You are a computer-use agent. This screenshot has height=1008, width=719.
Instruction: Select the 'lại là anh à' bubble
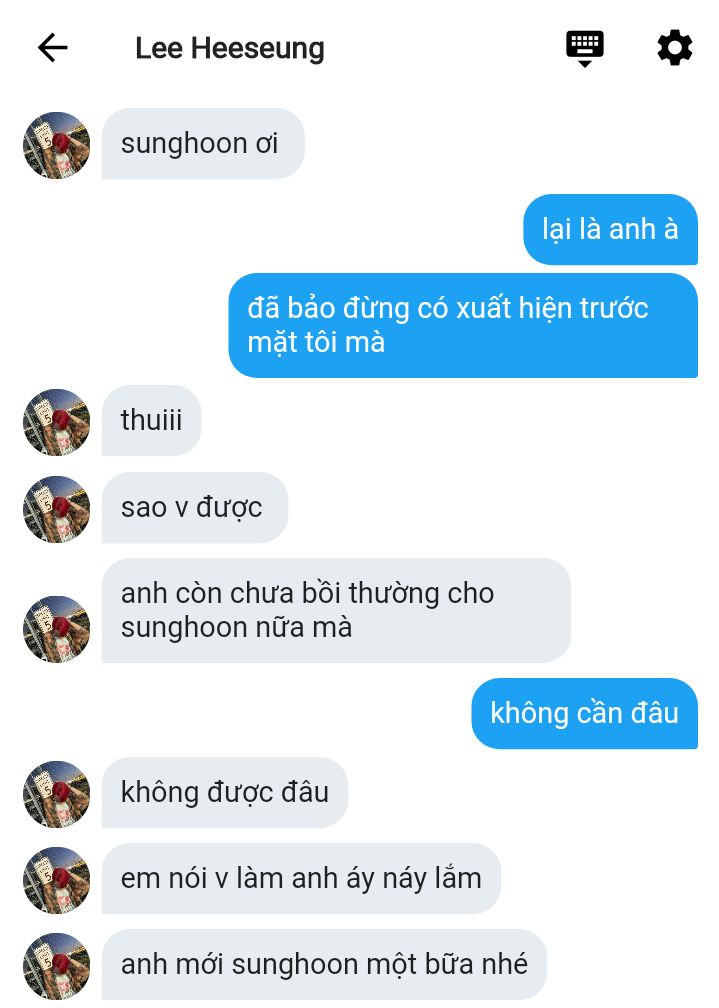click(x=610, y=230)
